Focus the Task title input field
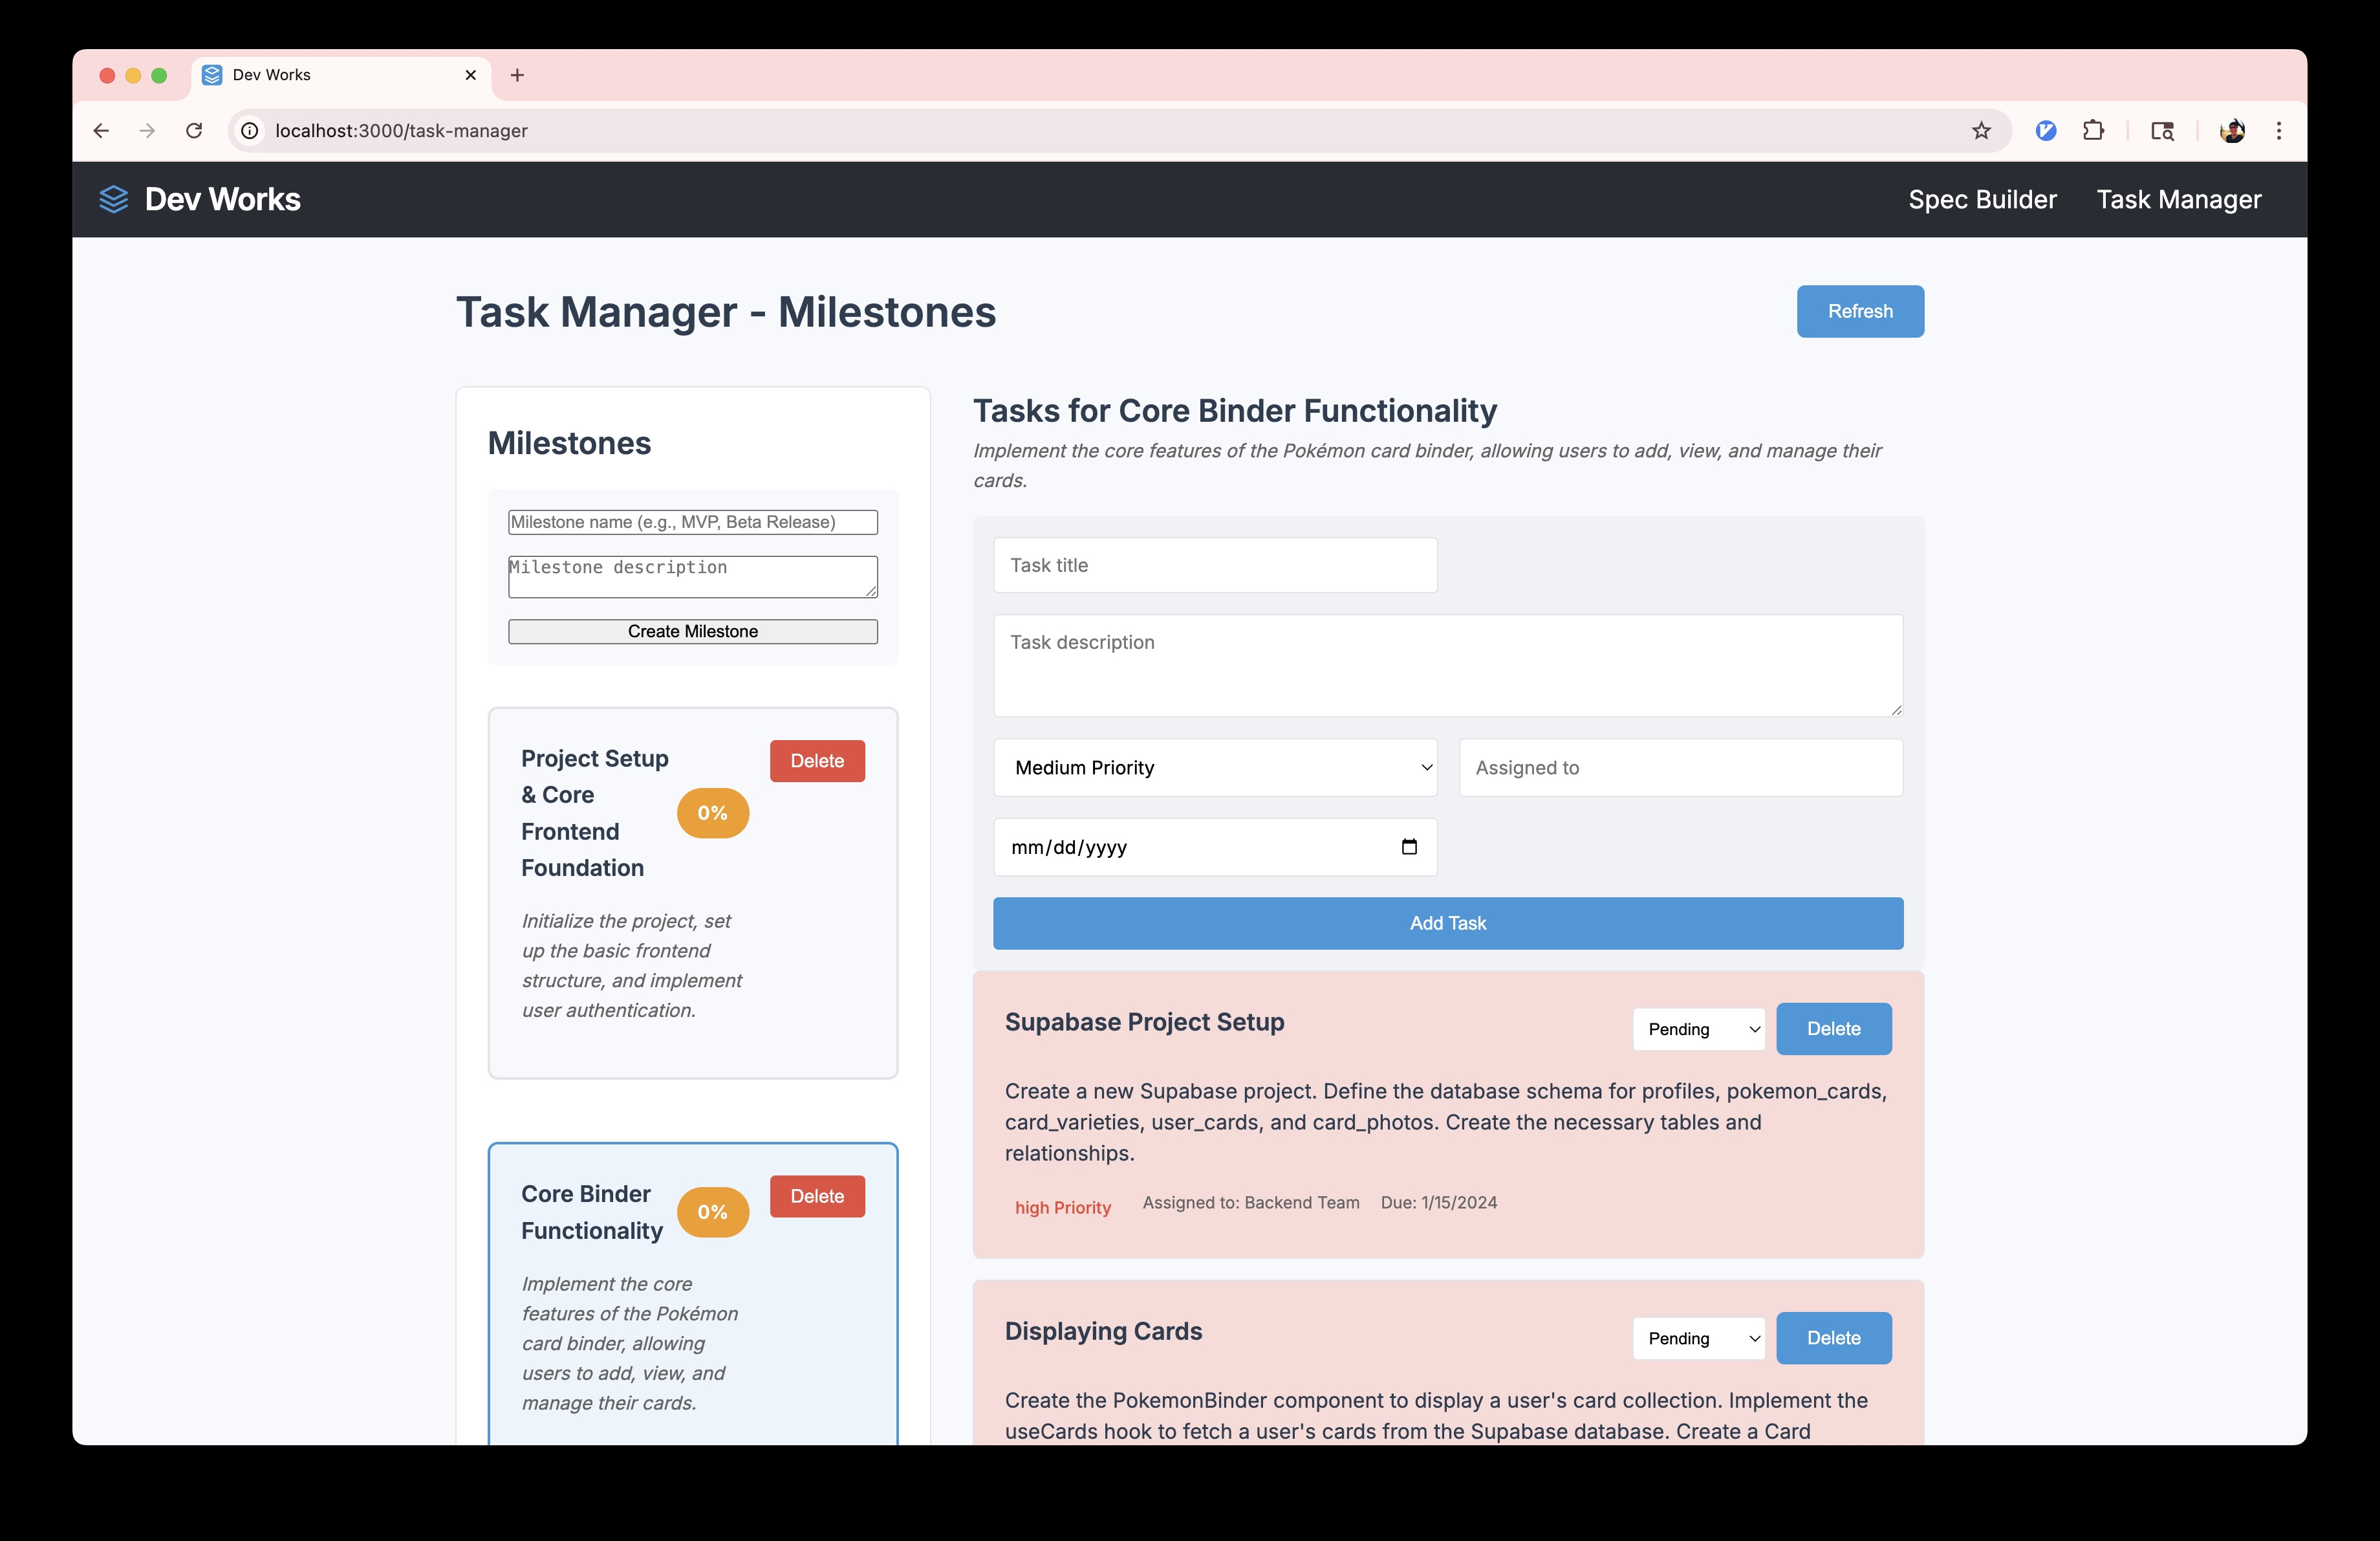This screenshot has height=1541, width=2380. (x=1214, y=565)
